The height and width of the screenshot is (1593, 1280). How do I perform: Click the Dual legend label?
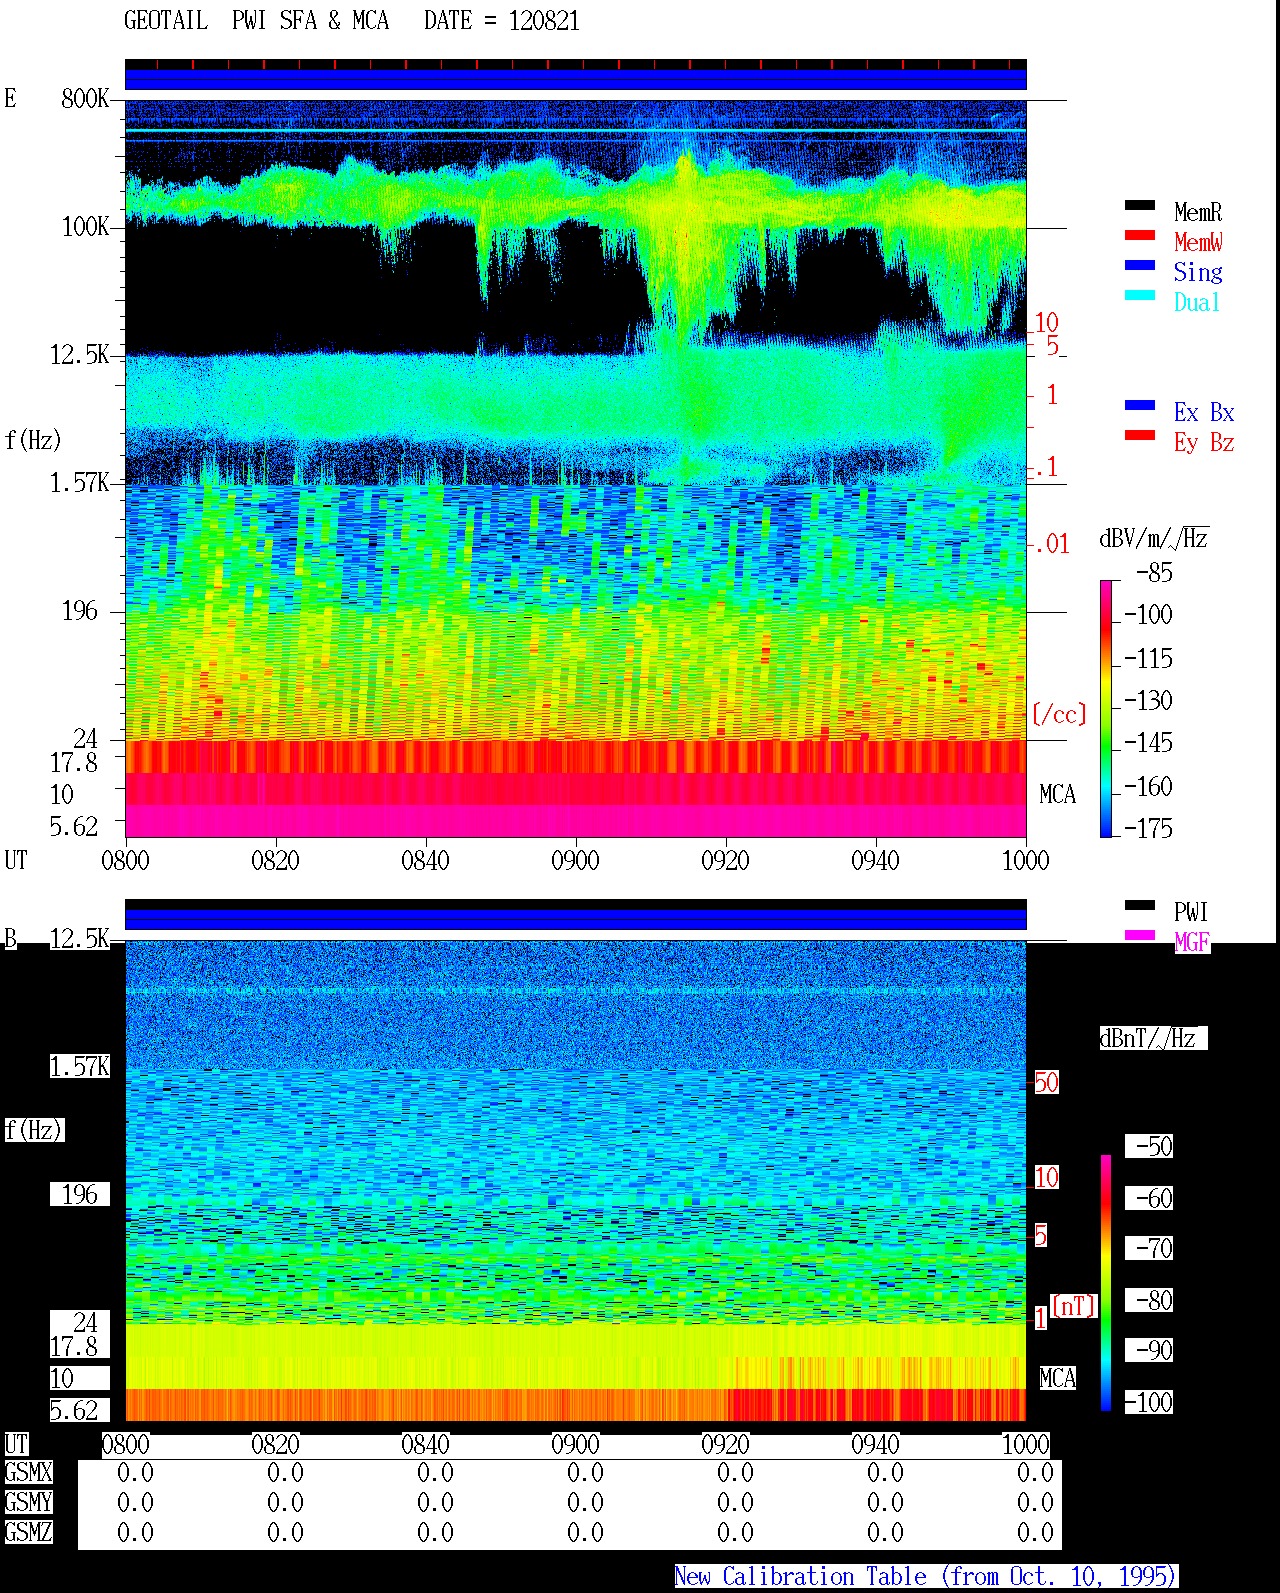pos(1198,302)
